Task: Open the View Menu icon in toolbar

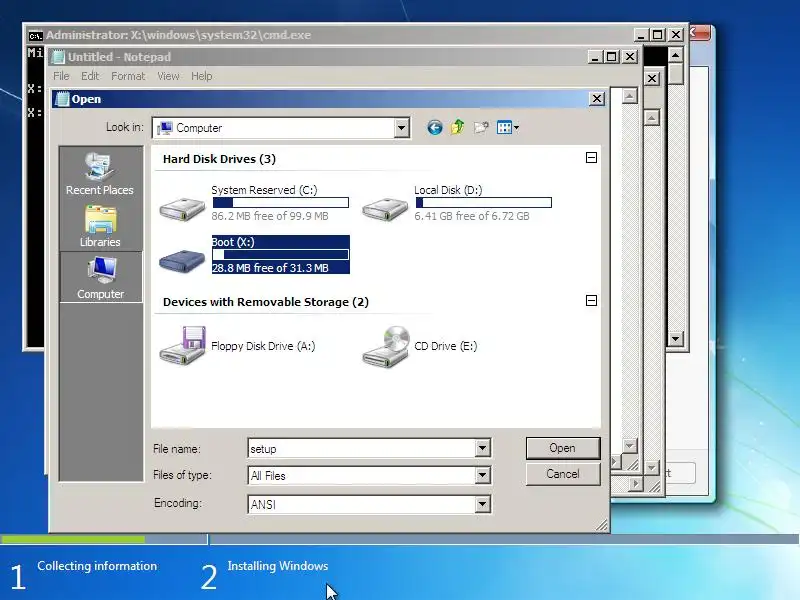Action: click(508, 127)
